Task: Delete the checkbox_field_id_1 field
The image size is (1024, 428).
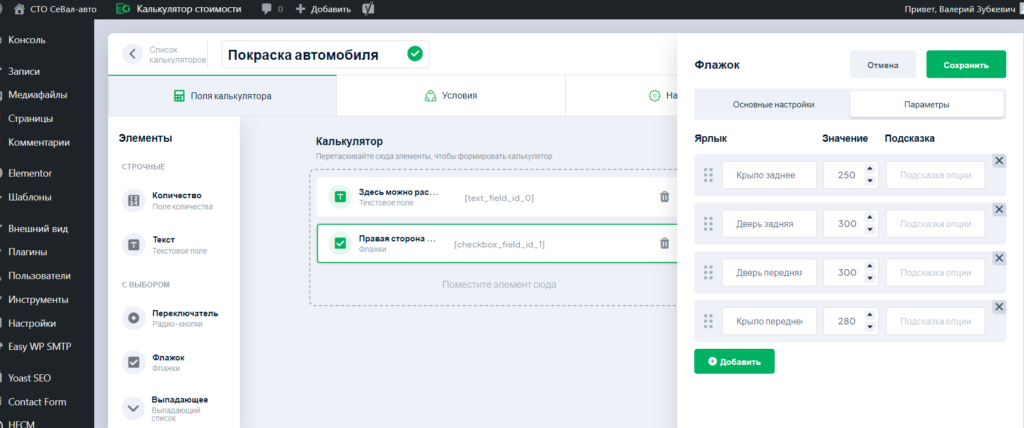Action: click(x=664, y=243)
